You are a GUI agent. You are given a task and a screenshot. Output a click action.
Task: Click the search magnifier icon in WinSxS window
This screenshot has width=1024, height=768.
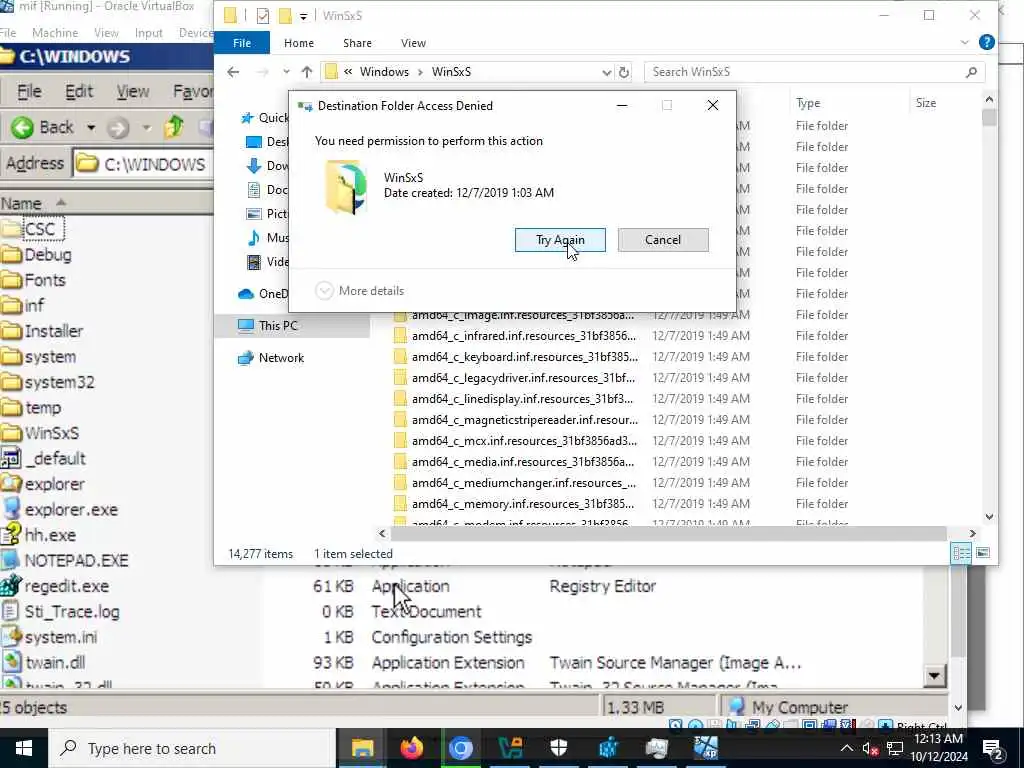coord(972,72)
